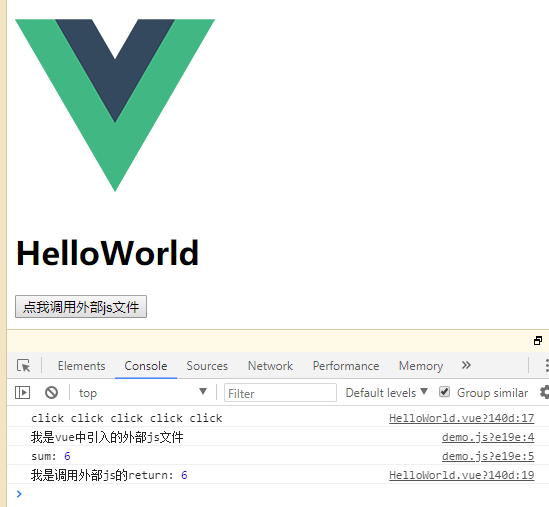This screenshot has width=549, height=507.
Task: Toggle the Group similar checkbox
Action: pos(444,392)
